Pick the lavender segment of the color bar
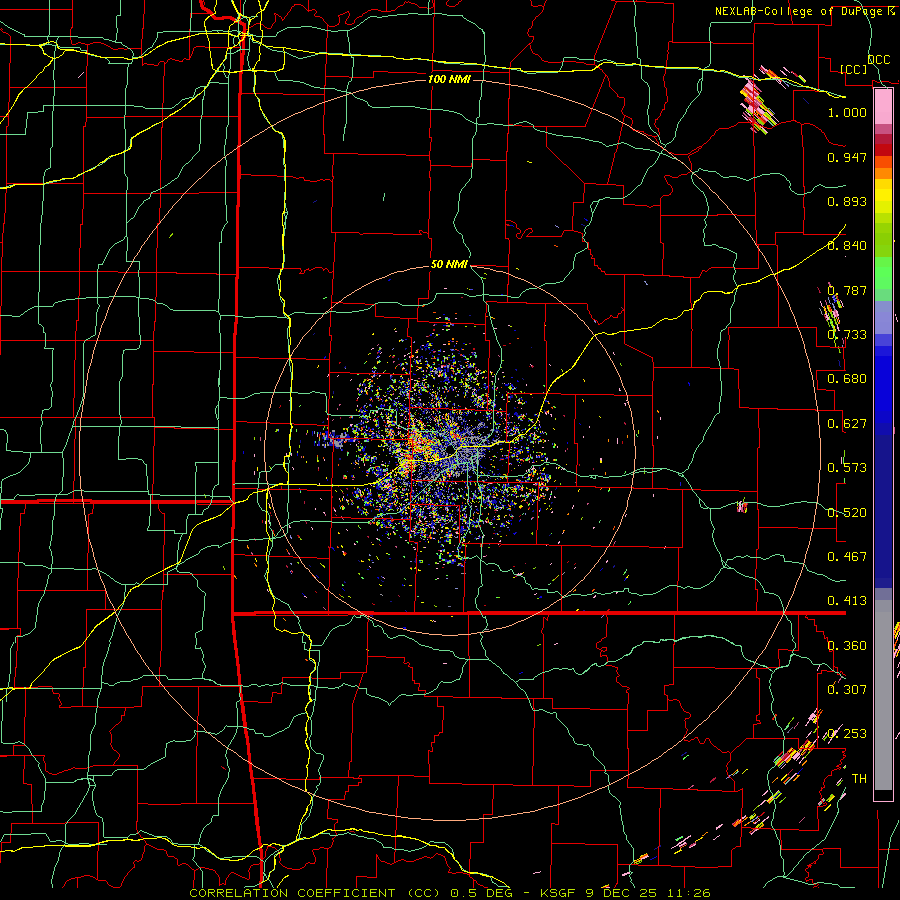The image size is (900, 900). point(883,318)
